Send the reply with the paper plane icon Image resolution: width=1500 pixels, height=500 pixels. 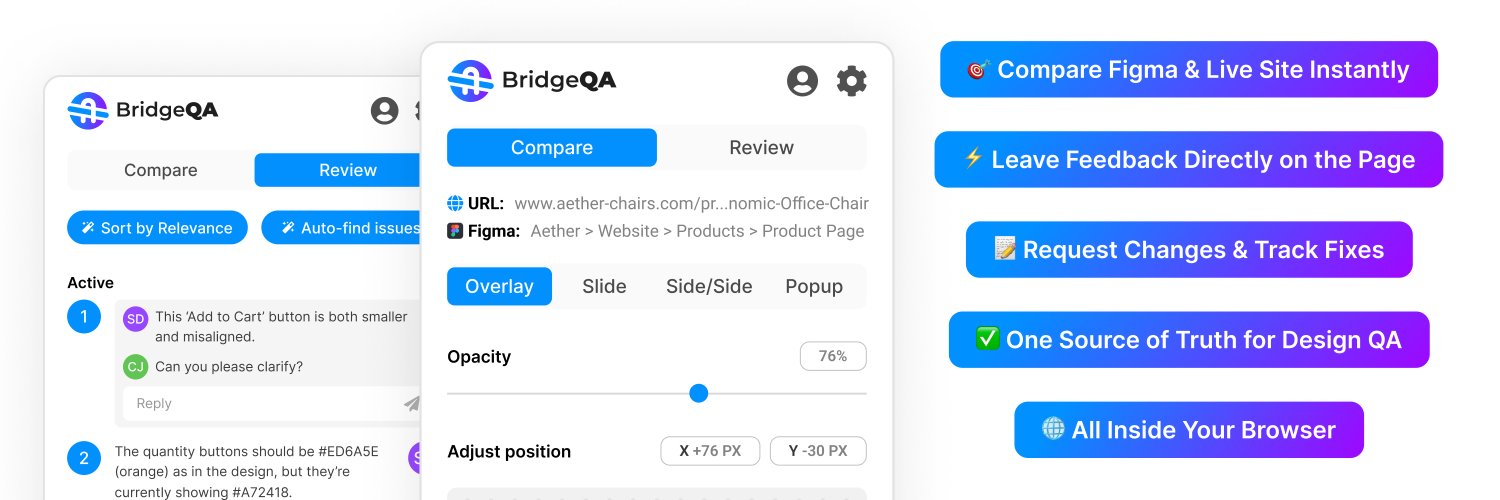coord(412,403)
